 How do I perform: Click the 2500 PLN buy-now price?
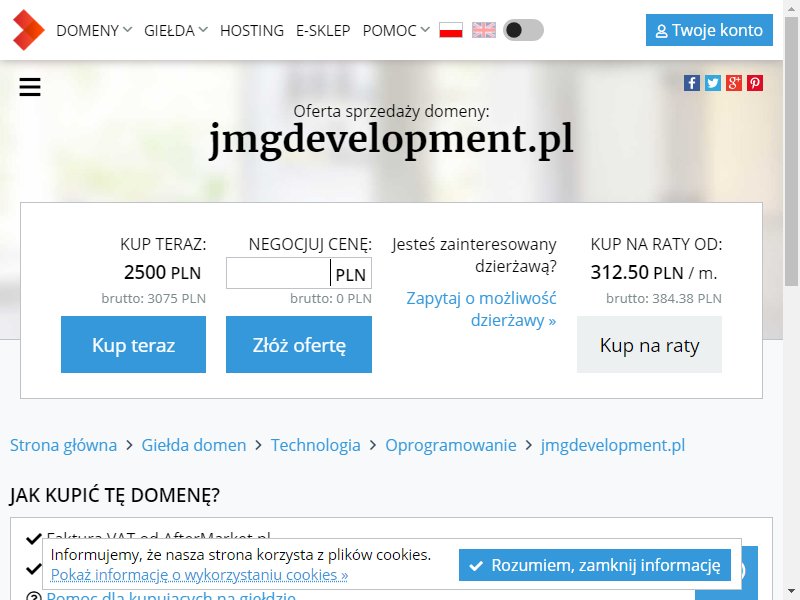(x=162, y=272)
